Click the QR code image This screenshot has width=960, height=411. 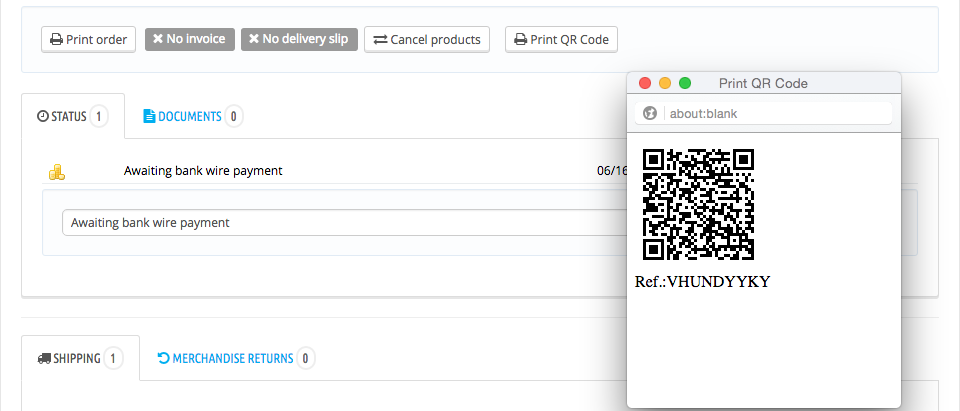click(698, 205)
